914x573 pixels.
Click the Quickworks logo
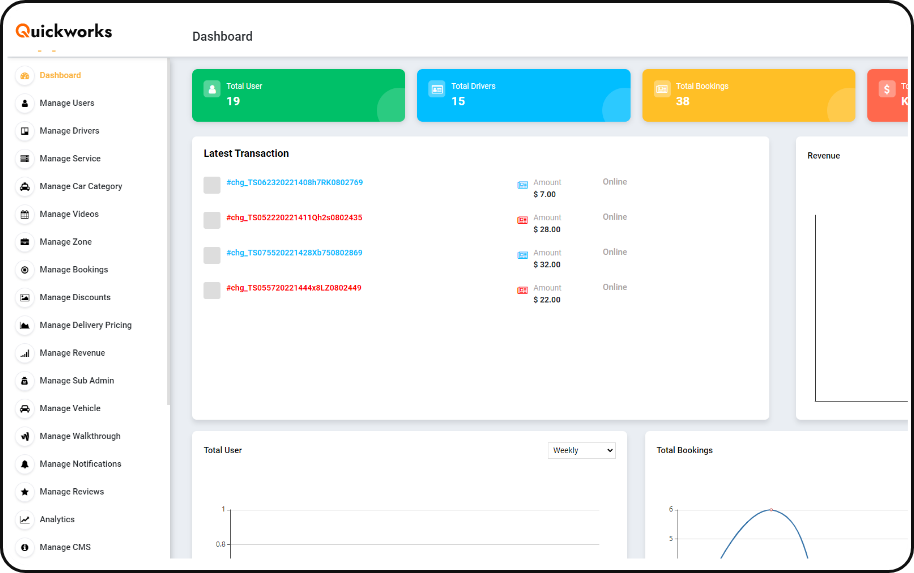(x=64, y=31)
